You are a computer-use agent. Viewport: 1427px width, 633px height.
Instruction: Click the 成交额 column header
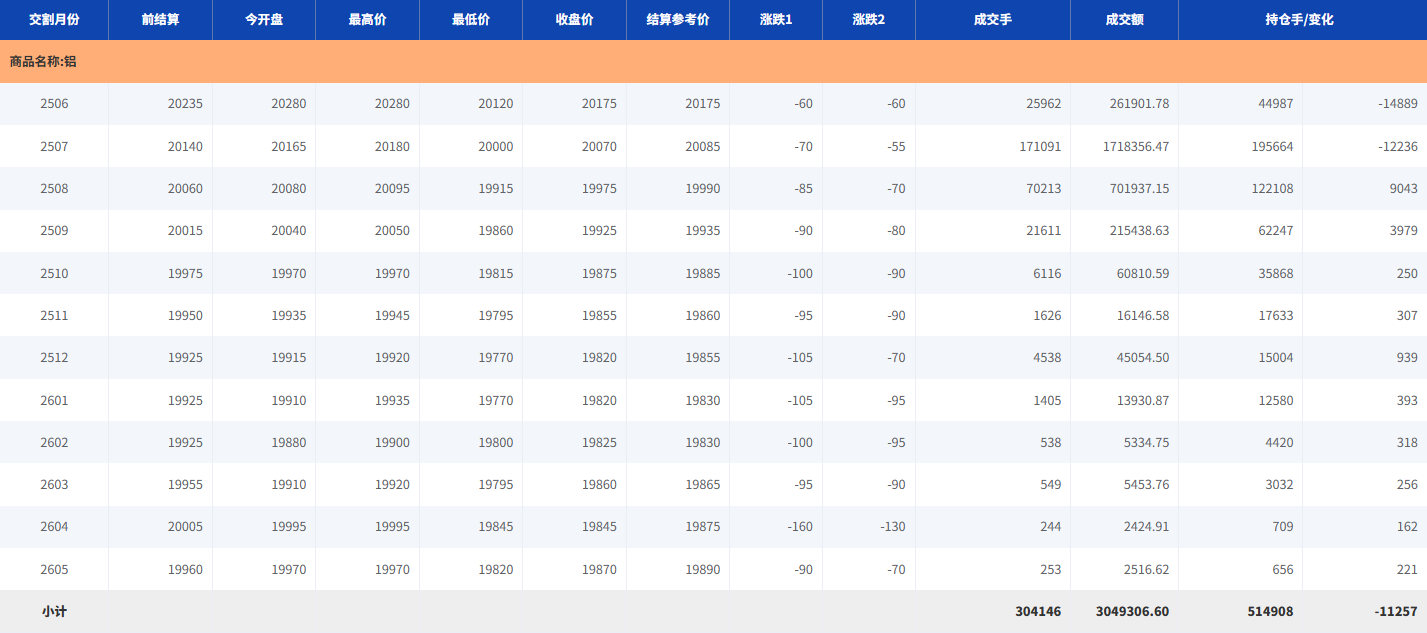click(x=1124, y=20)
